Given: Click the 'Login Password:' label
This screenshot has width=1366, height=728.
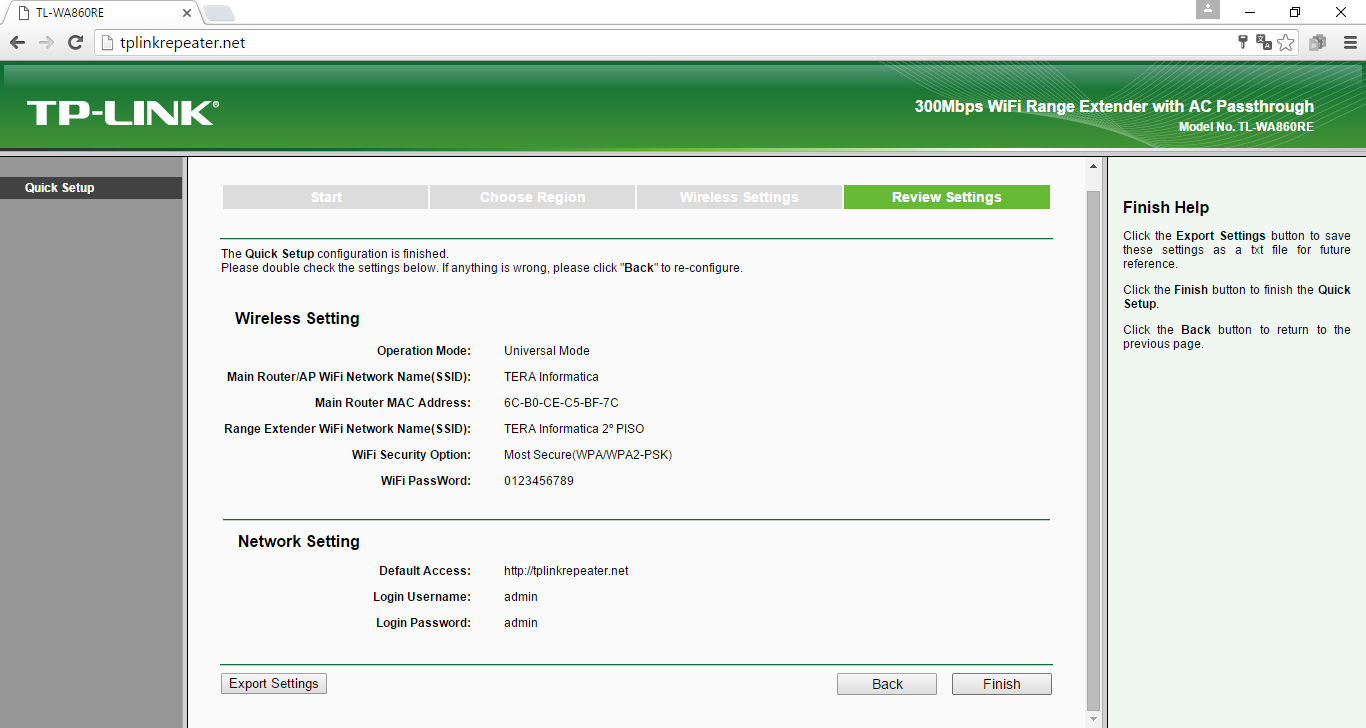Looking at the screenshot, I should pos(423,623).
